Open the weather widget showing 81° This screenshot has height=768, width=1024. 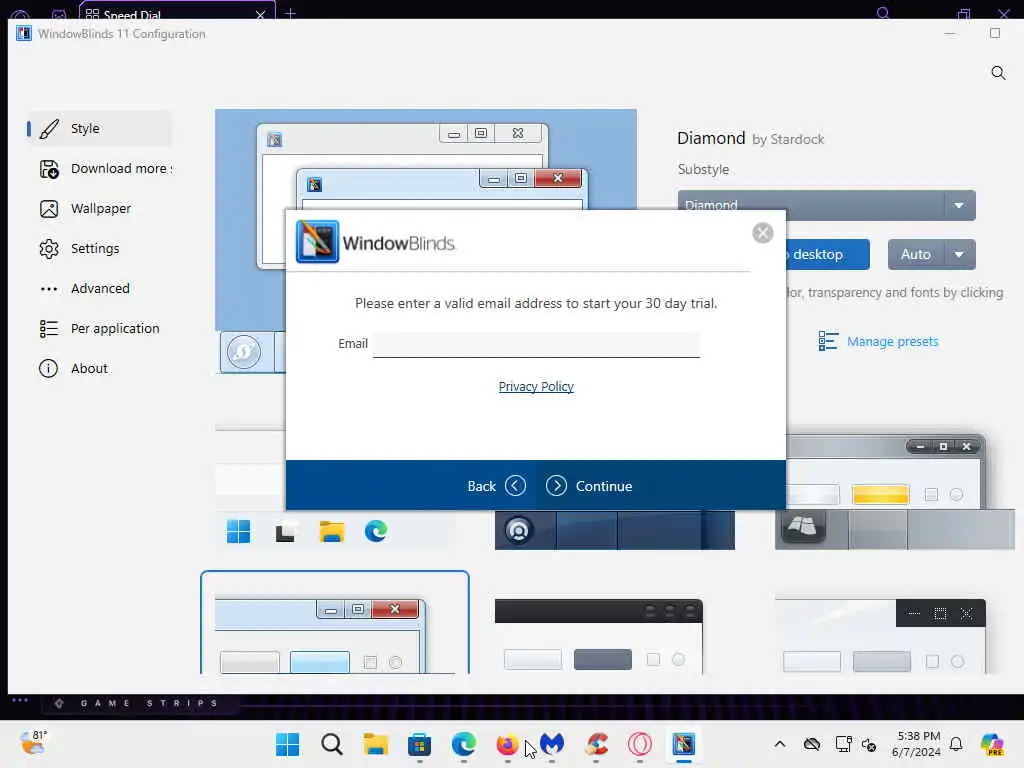point(33,743)
